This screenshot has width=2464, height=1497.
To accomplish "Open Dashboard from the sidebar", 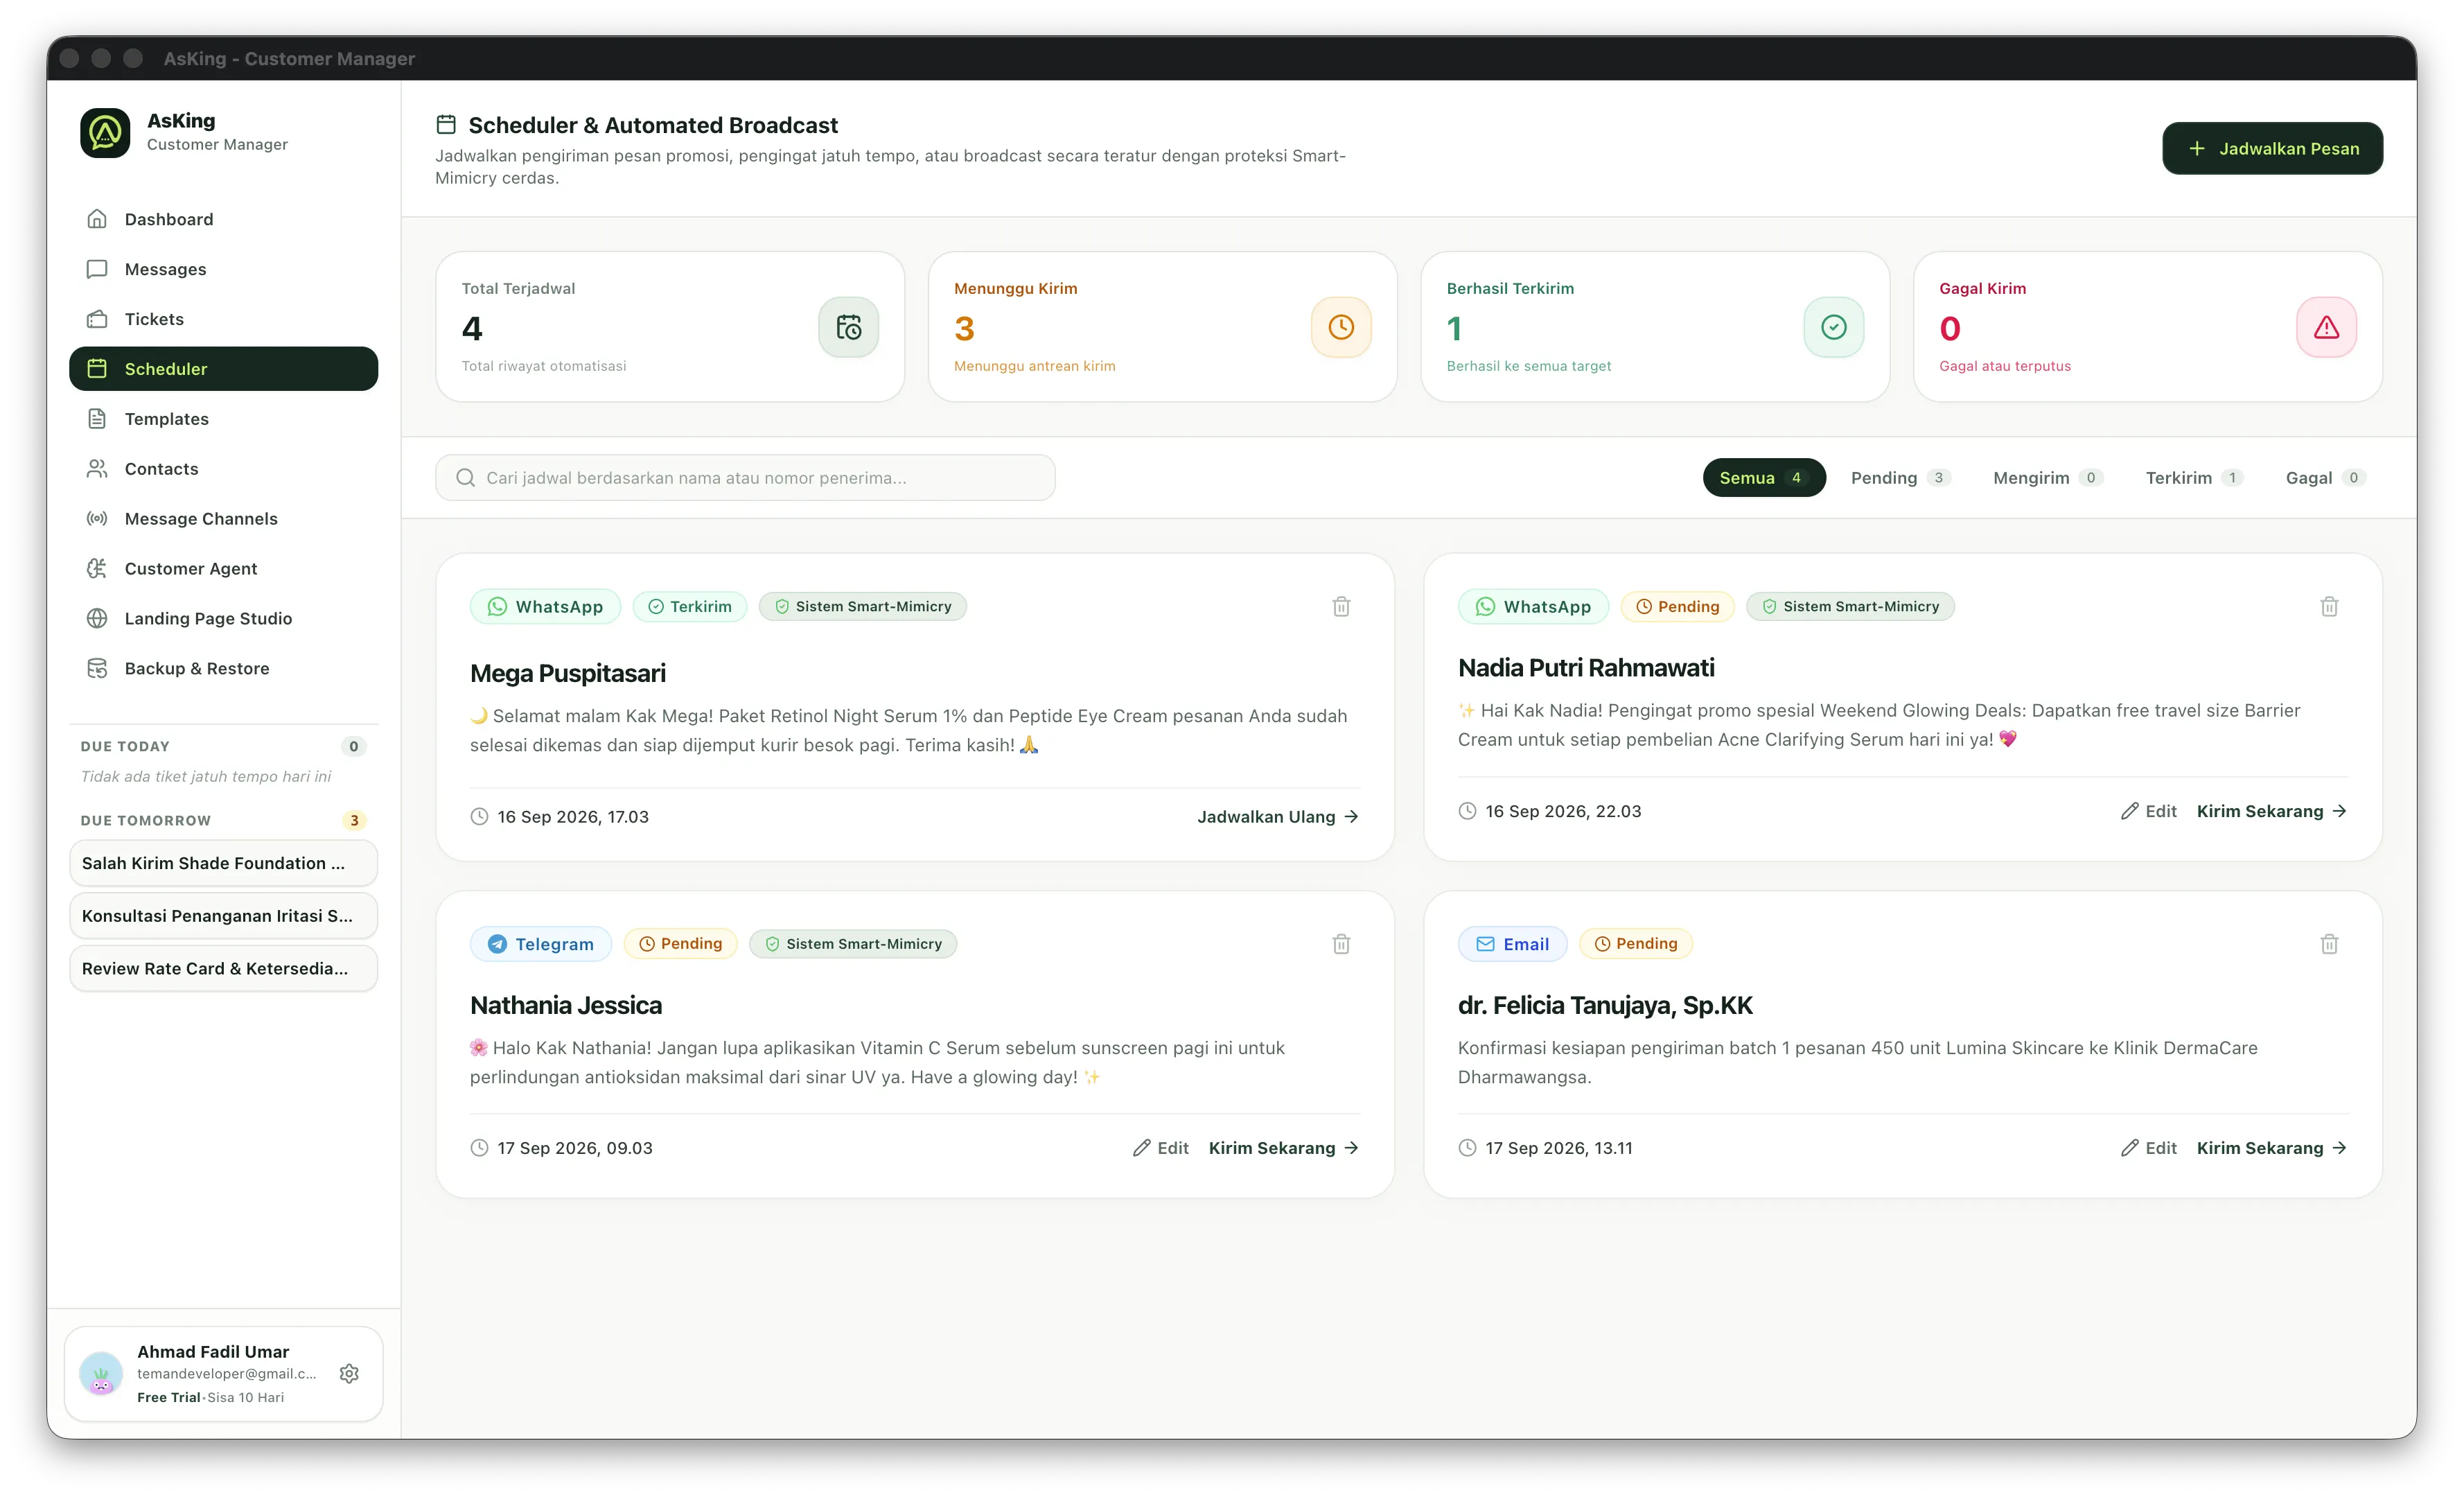I will (x=224, y=219).
